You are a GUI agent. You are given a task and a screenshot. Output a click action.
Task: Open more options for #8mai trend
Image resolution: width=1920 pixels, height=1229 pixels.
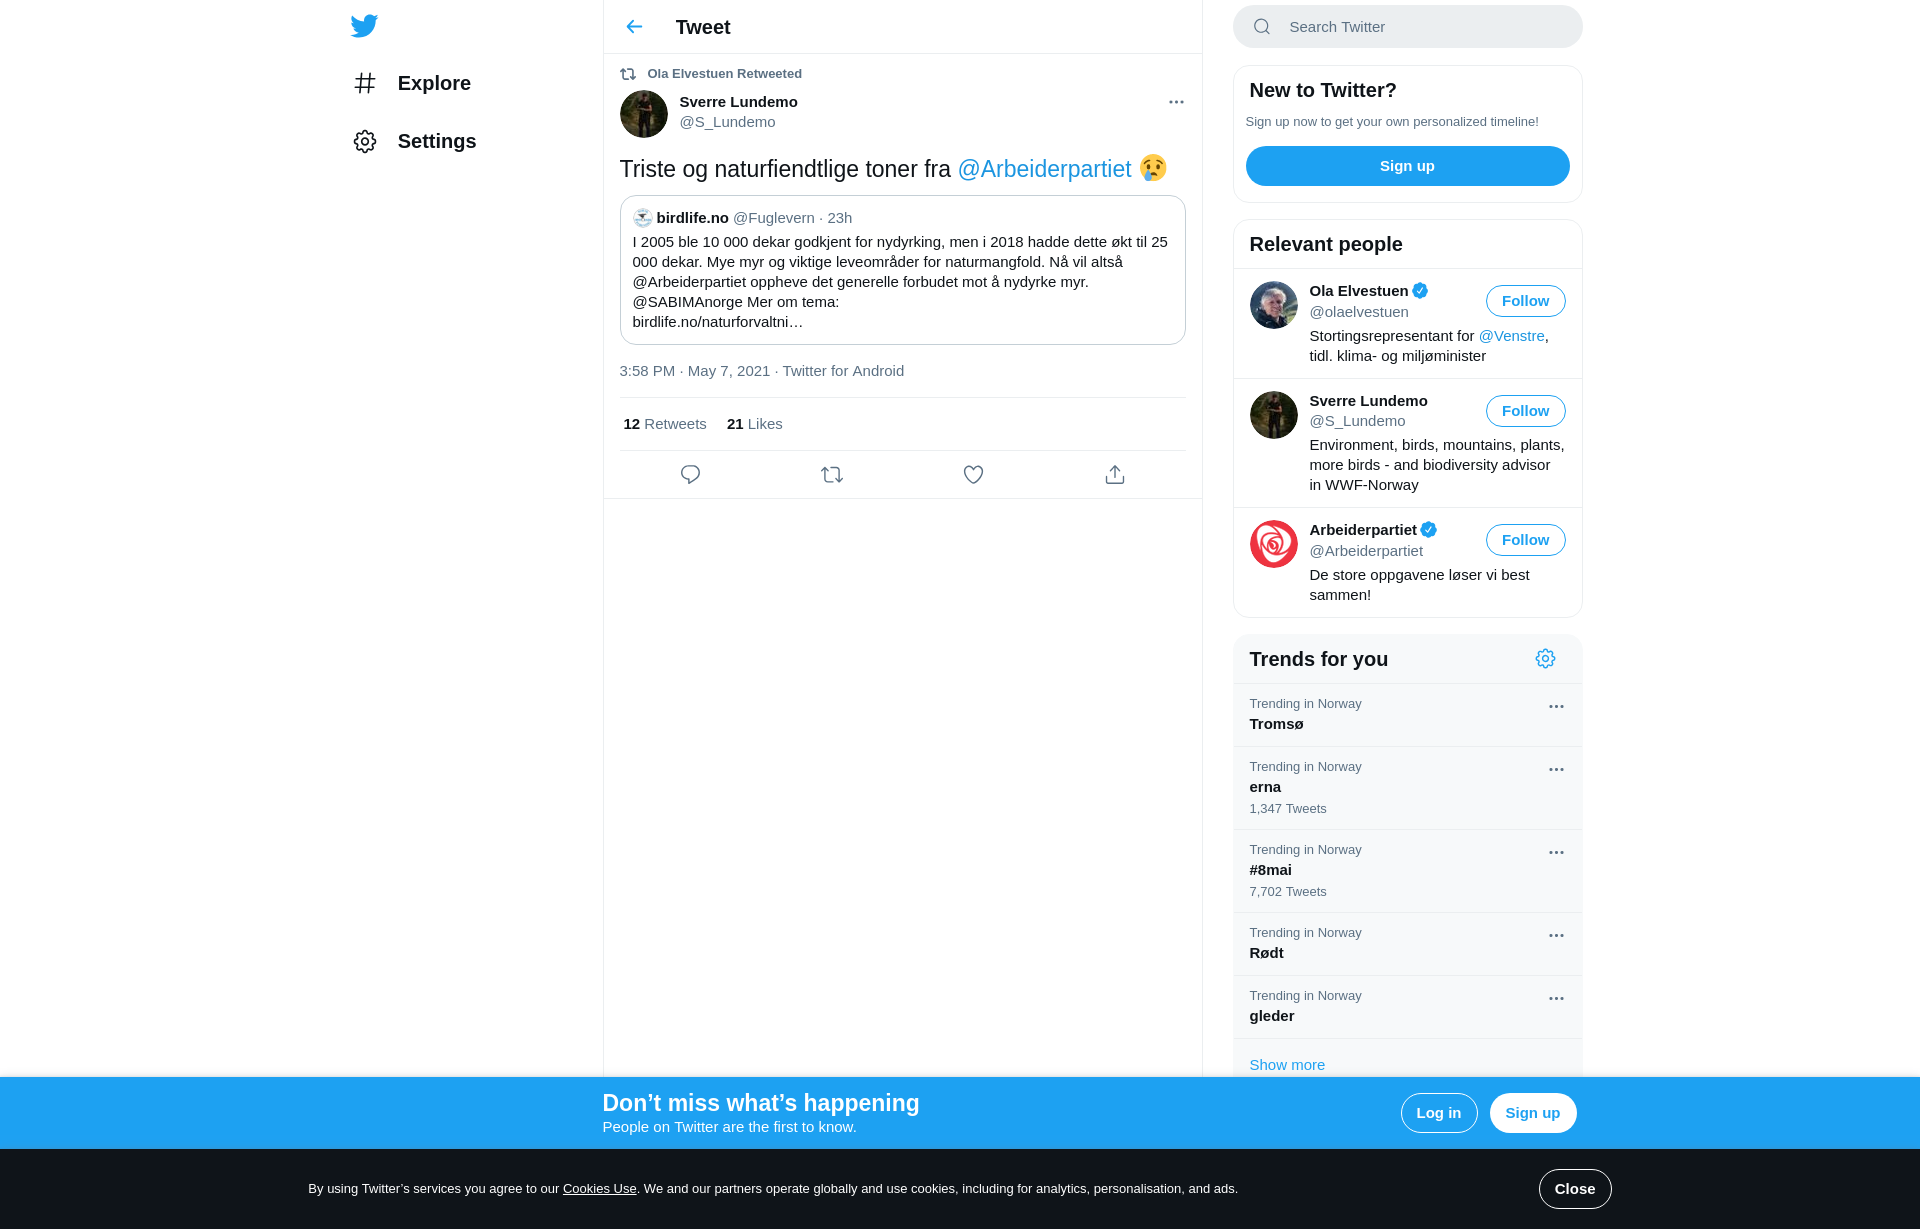[1556, 852]
